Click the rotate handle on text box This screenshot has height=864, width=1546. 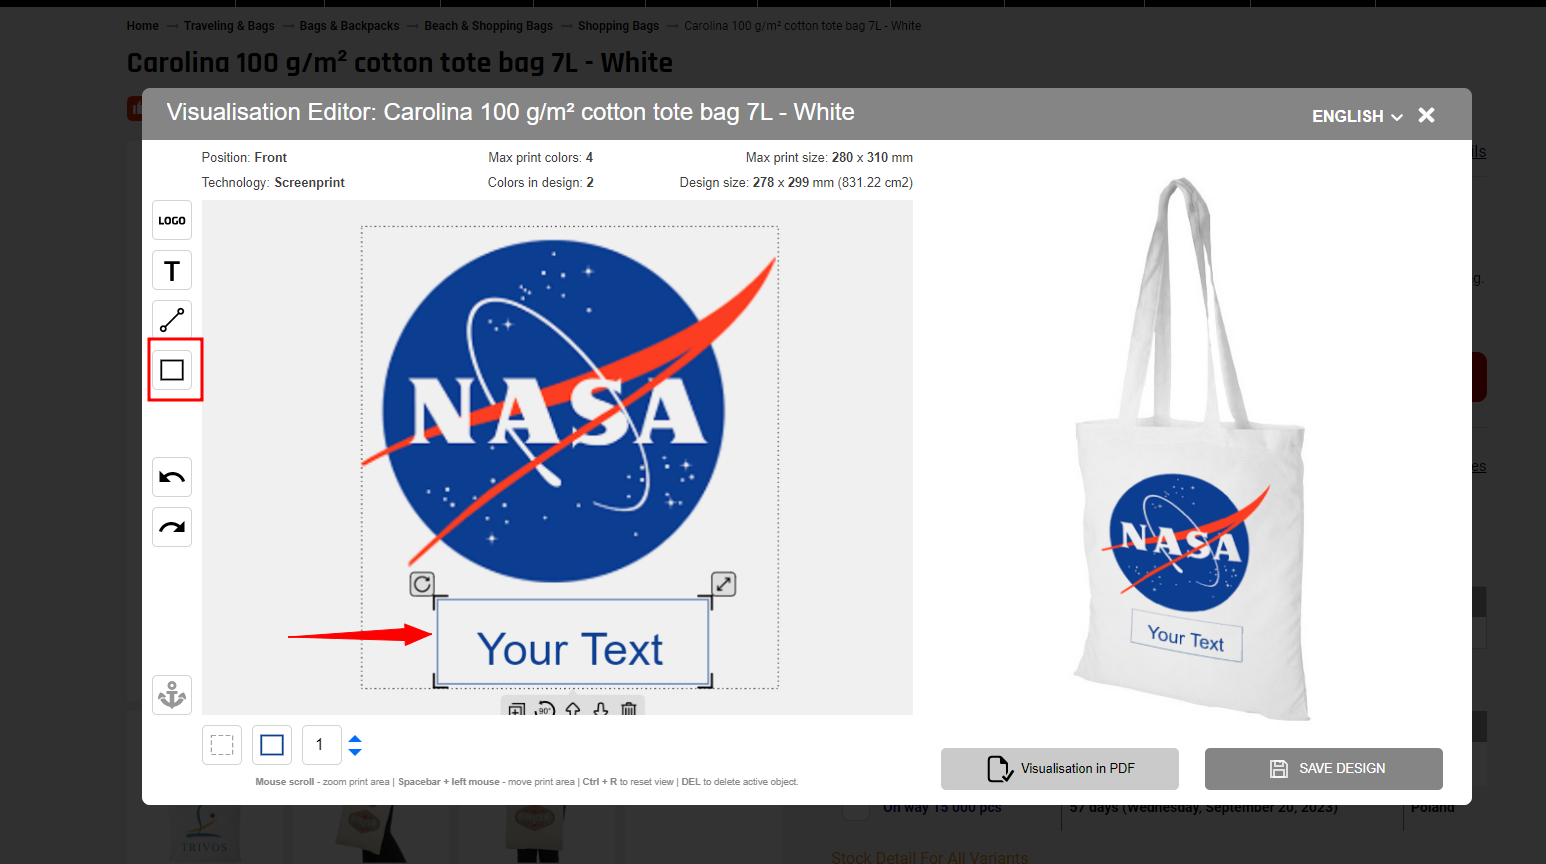422,584
